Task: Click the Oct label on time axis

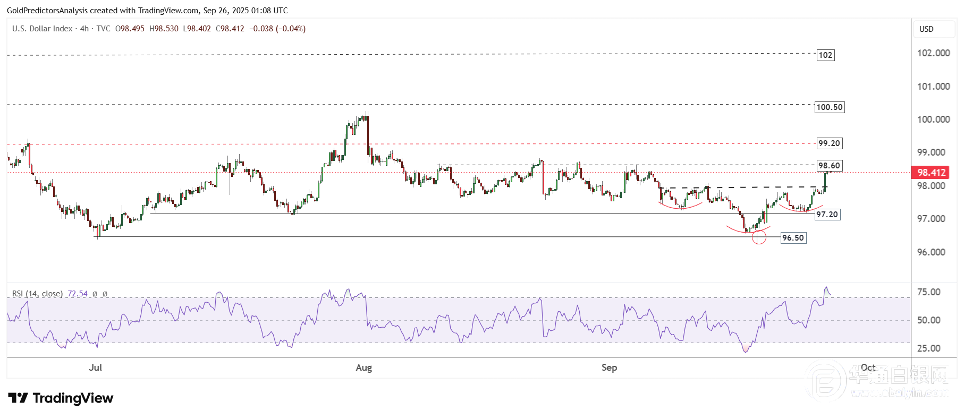Action: [x=868, y=368]
